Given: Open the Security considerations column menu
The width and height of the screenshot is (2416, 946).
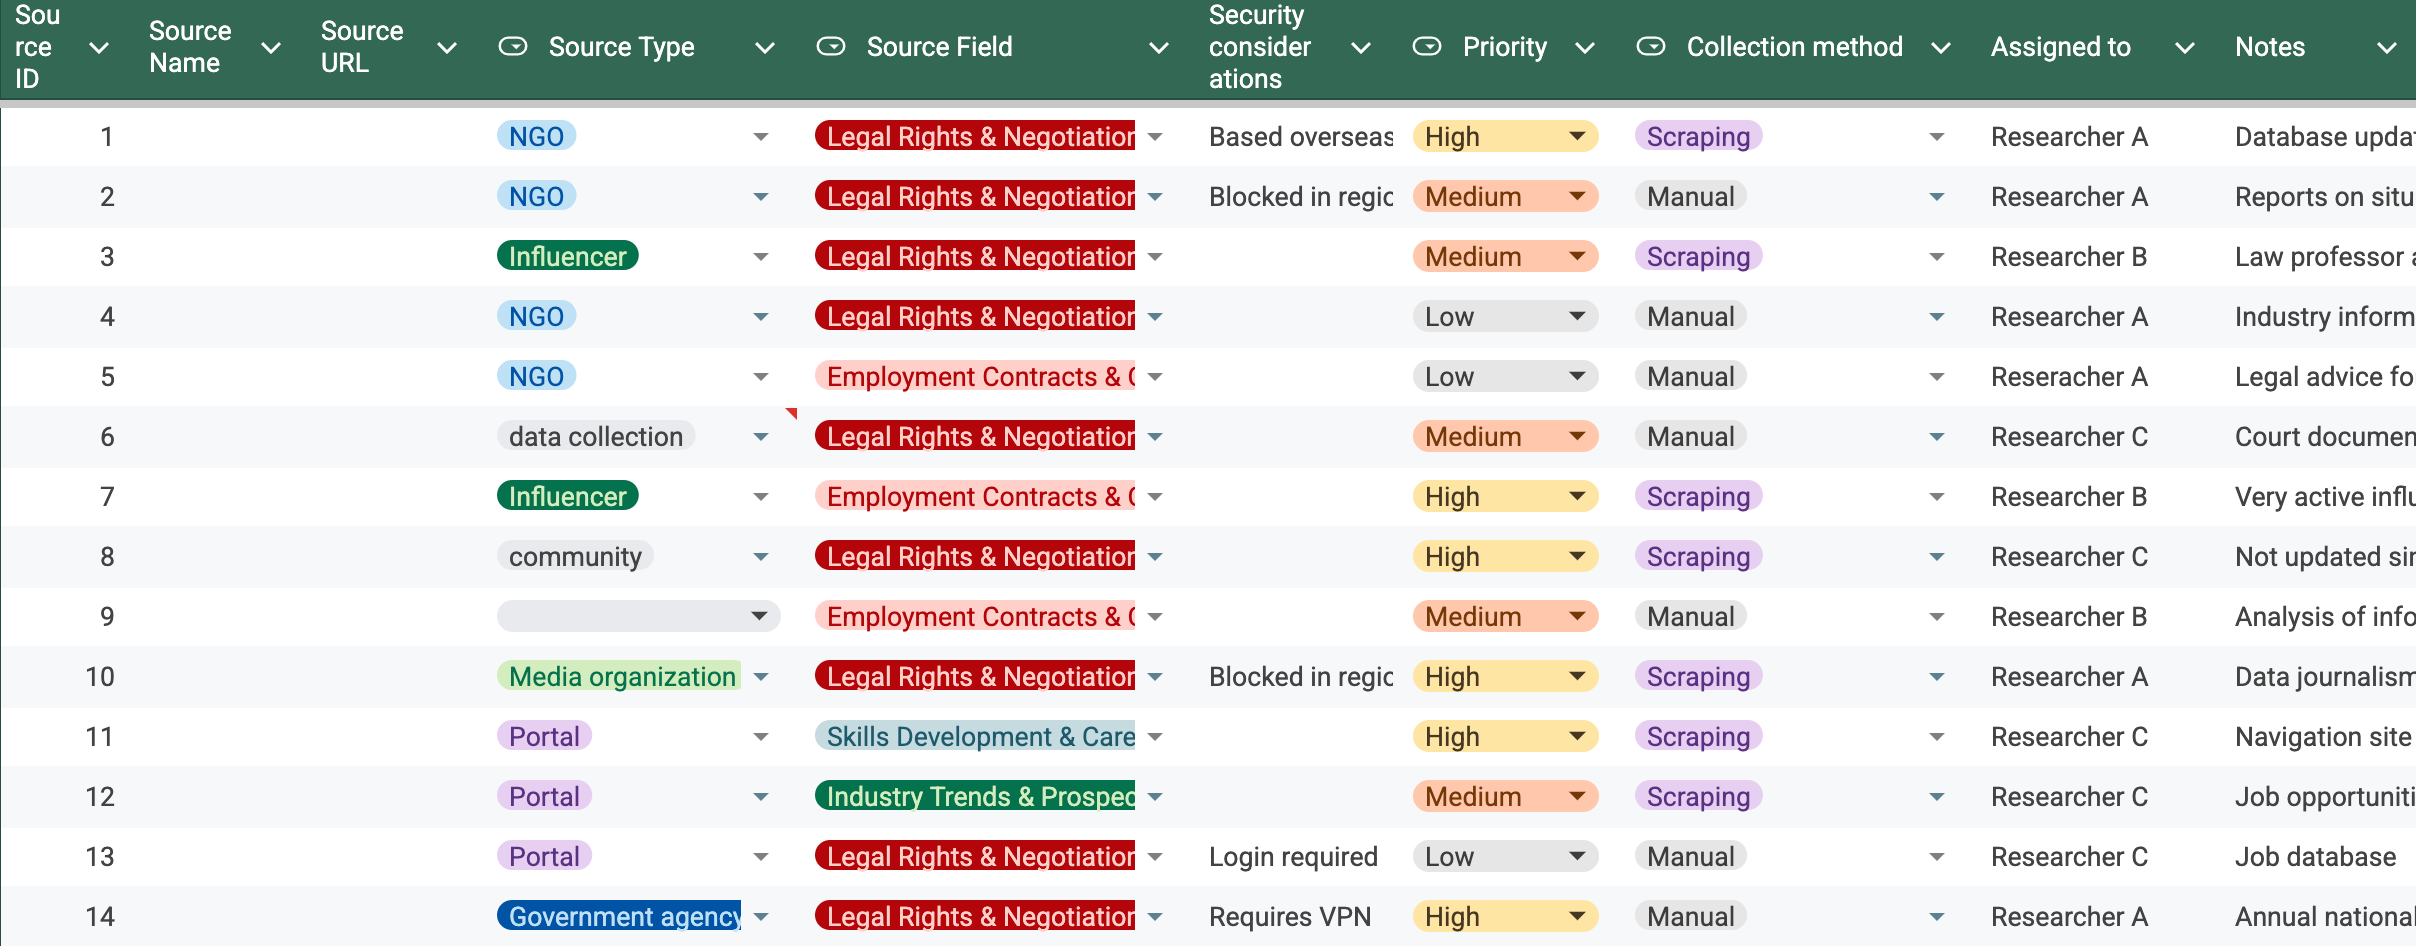Looking at the screenshot, I should [1360, 48].
